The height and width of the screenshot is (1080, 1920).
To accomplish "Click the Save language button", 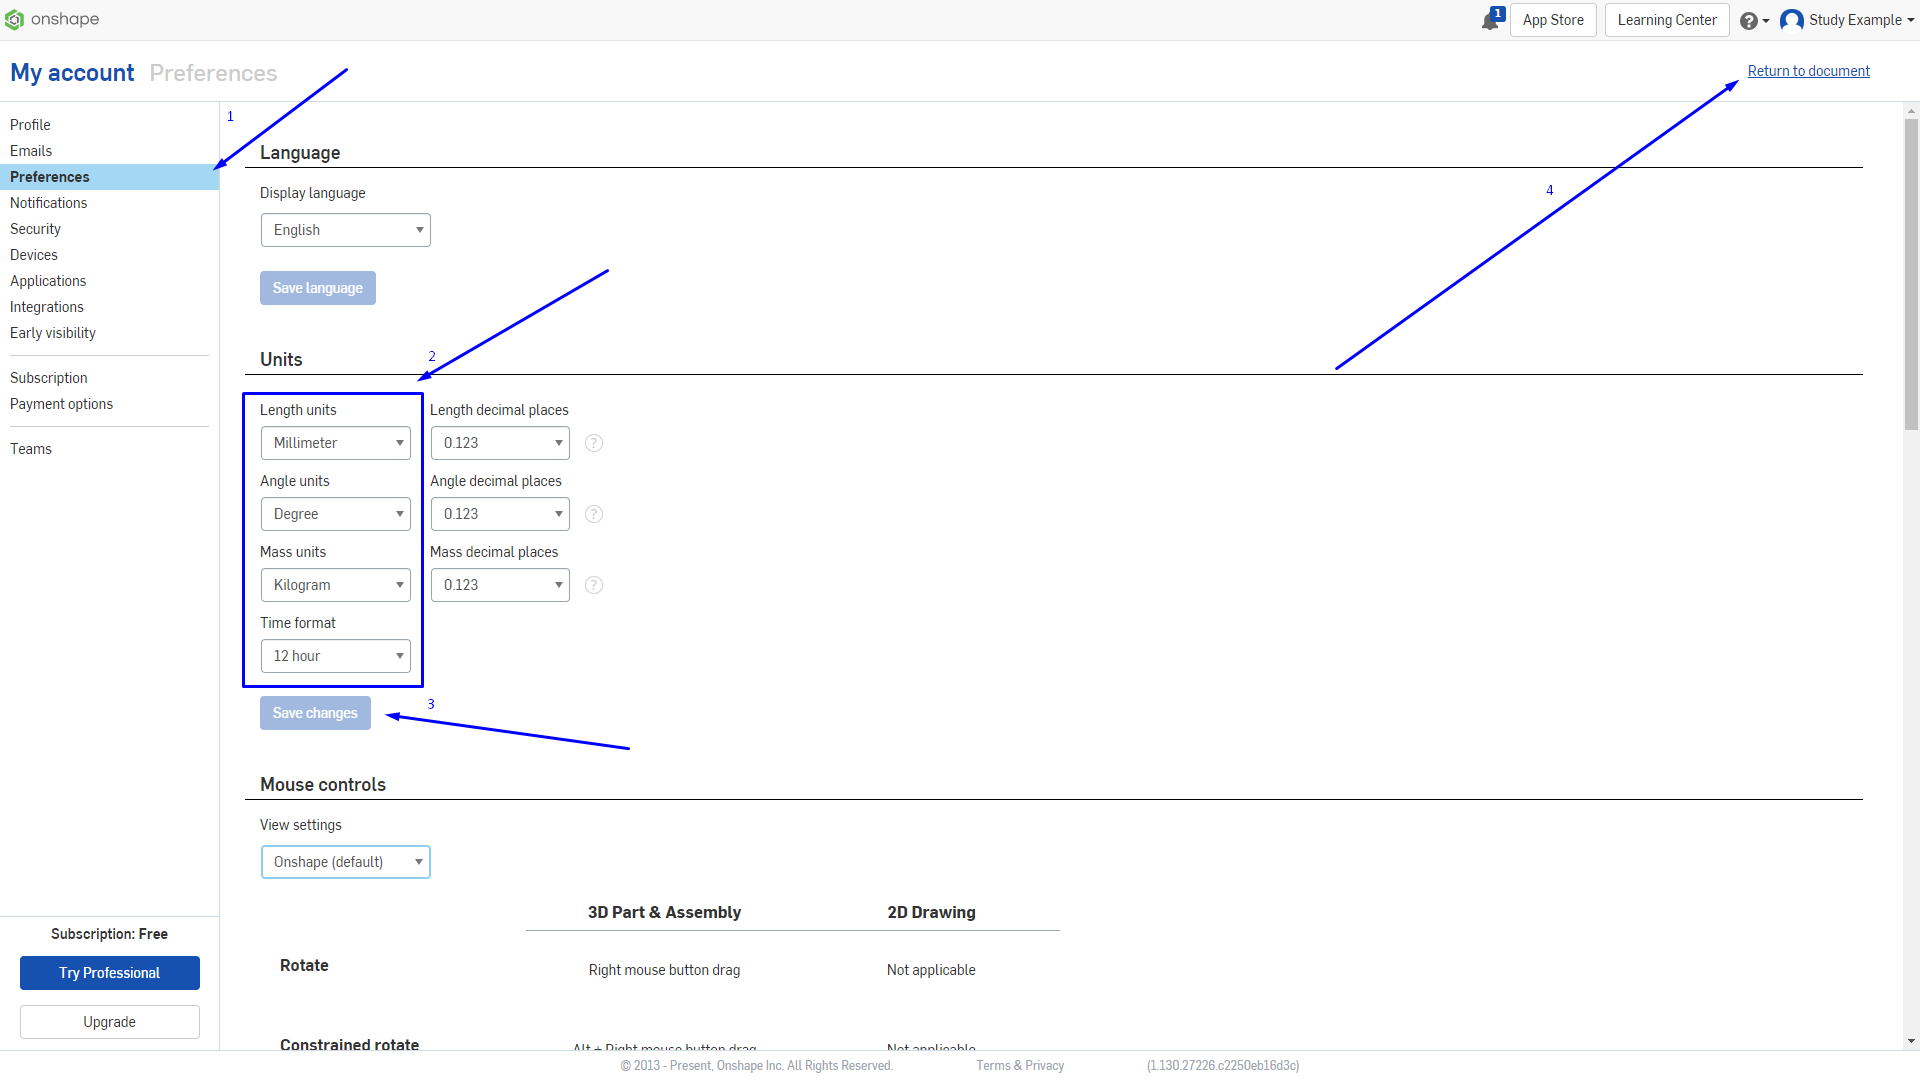I will click(x=318, y=288).
